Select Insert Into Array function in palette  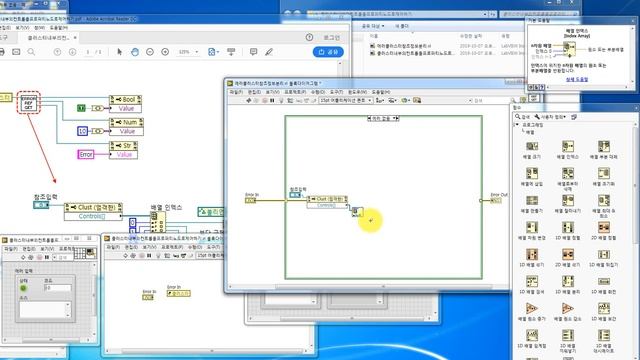tap(531, 173)
